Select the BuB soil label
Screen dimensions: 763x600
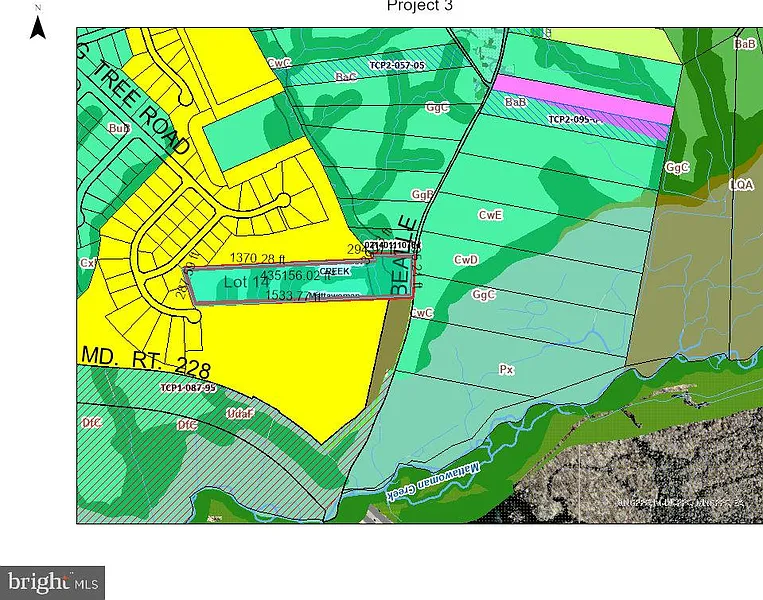coord(119,129)
